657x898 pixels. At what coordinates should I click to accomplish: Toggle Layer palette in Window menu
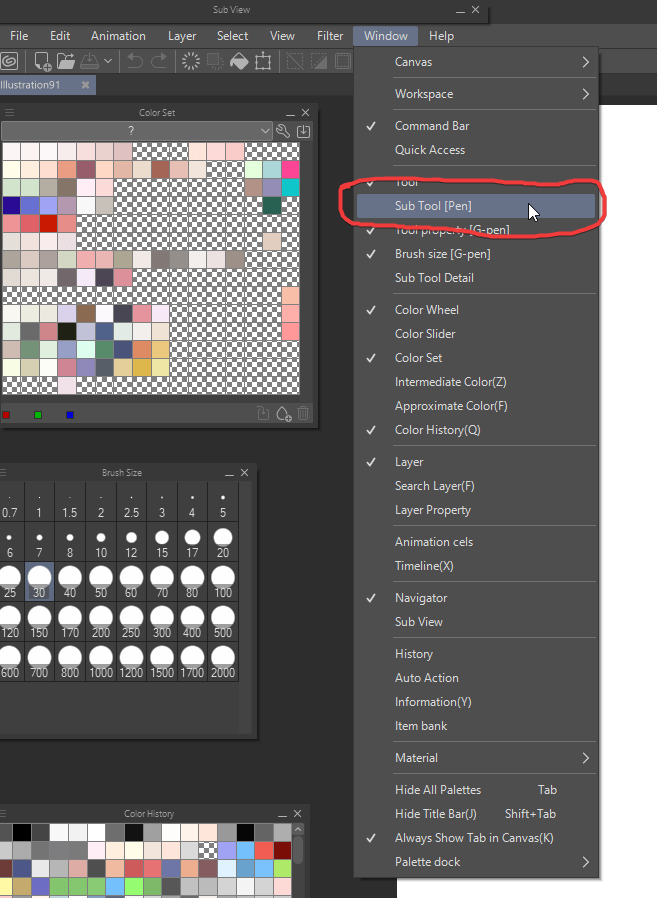pos(476,462)
